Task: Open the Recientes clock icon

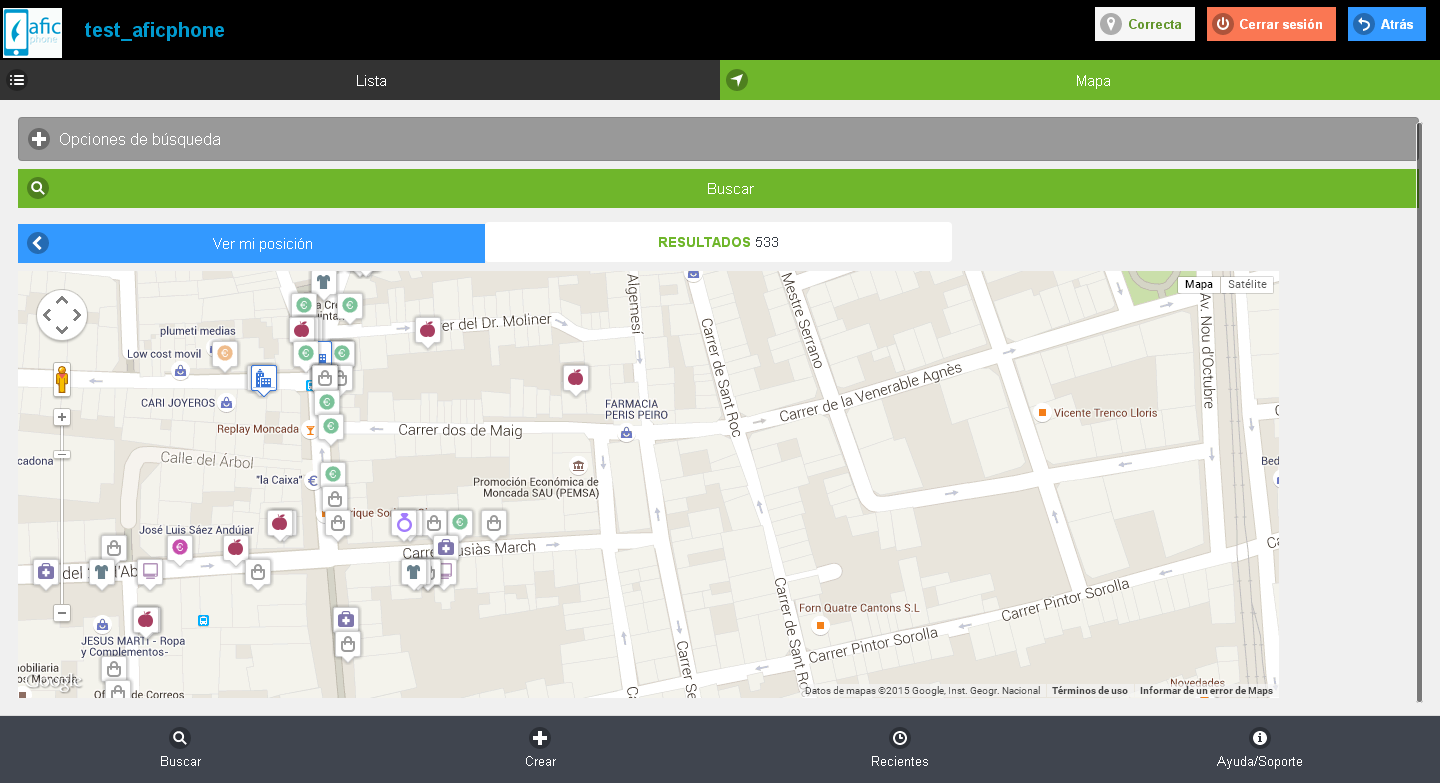Action: point(899,748)
